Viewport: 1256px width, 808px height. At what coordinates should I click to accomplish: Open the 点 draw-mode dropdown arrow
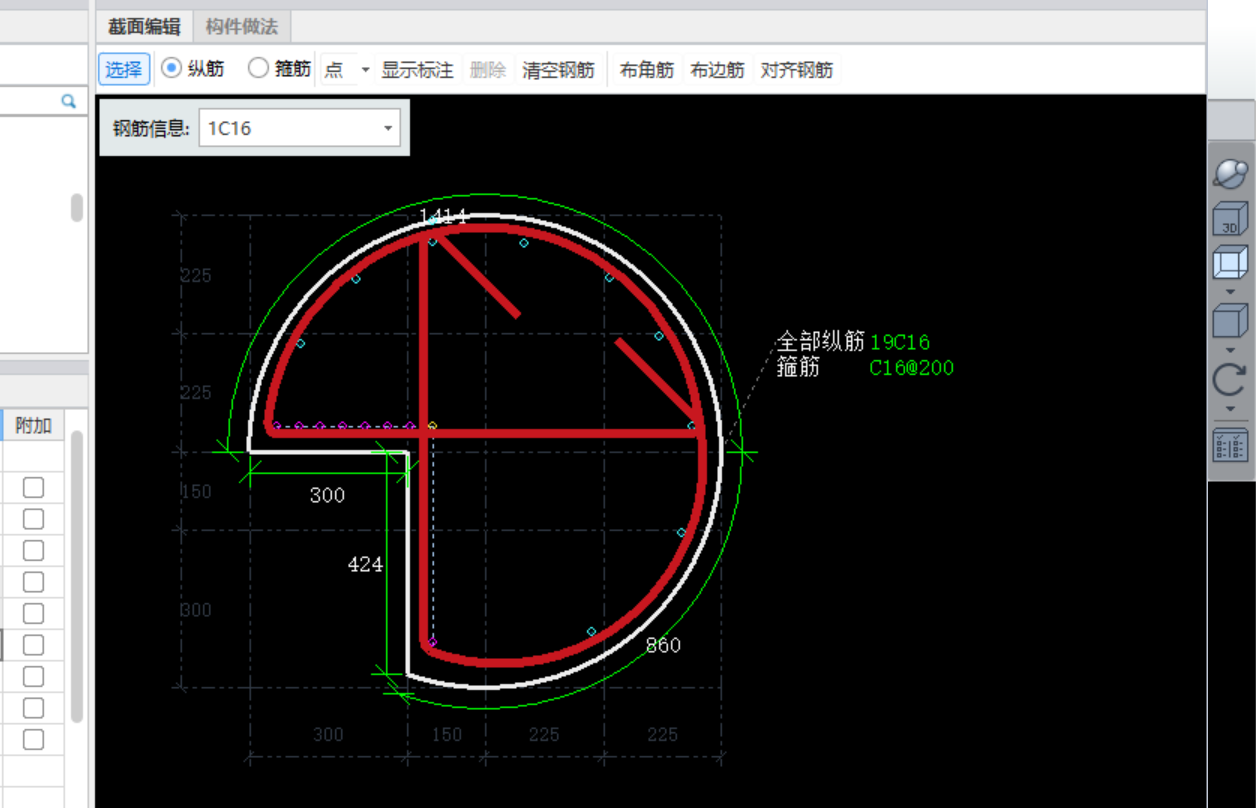(x=365, y=70)
